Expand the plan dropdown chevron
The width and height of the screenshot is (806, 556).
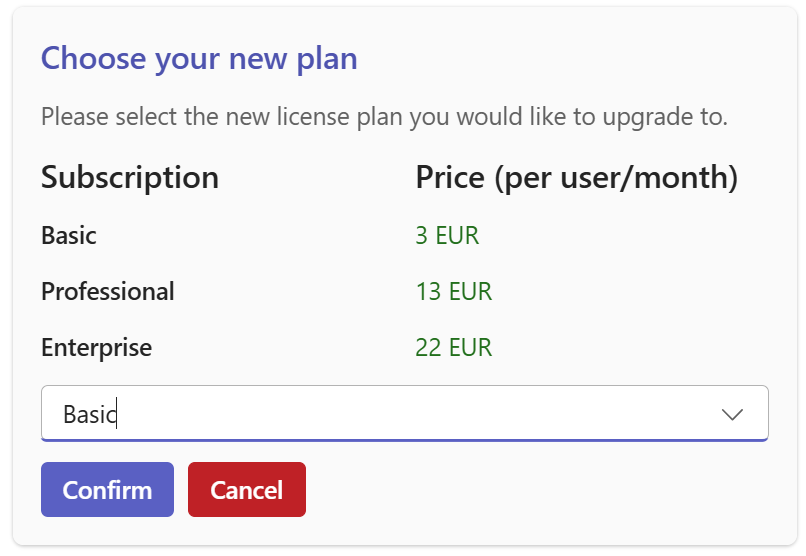coord(732,414)
